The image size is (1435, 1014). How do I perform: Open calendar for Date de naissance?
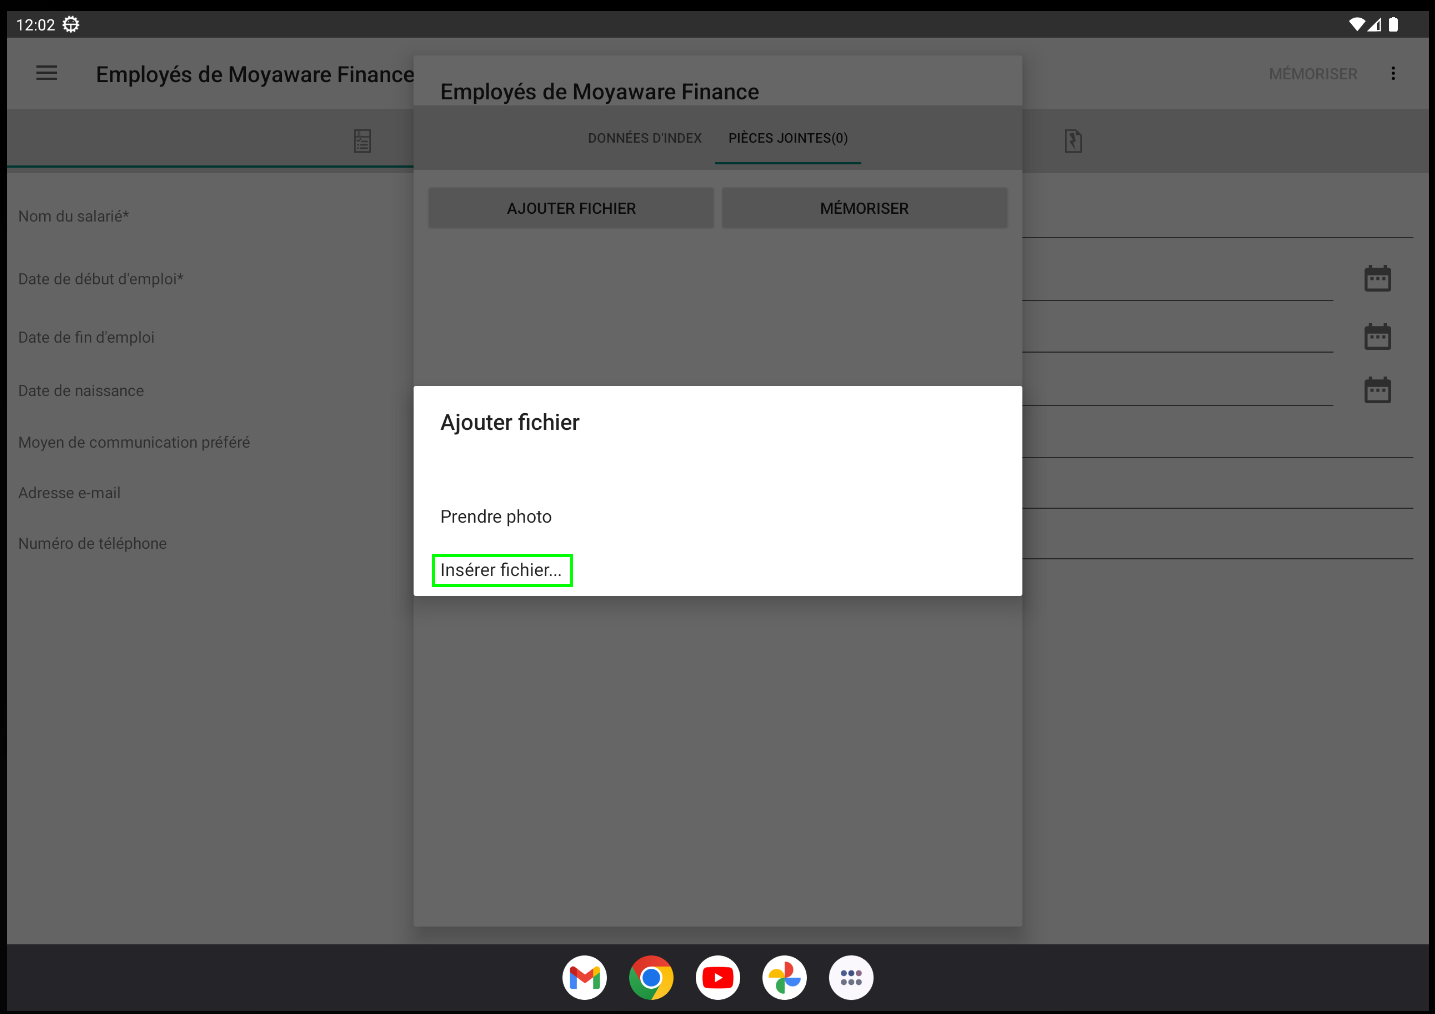(x=1378, y=389)
